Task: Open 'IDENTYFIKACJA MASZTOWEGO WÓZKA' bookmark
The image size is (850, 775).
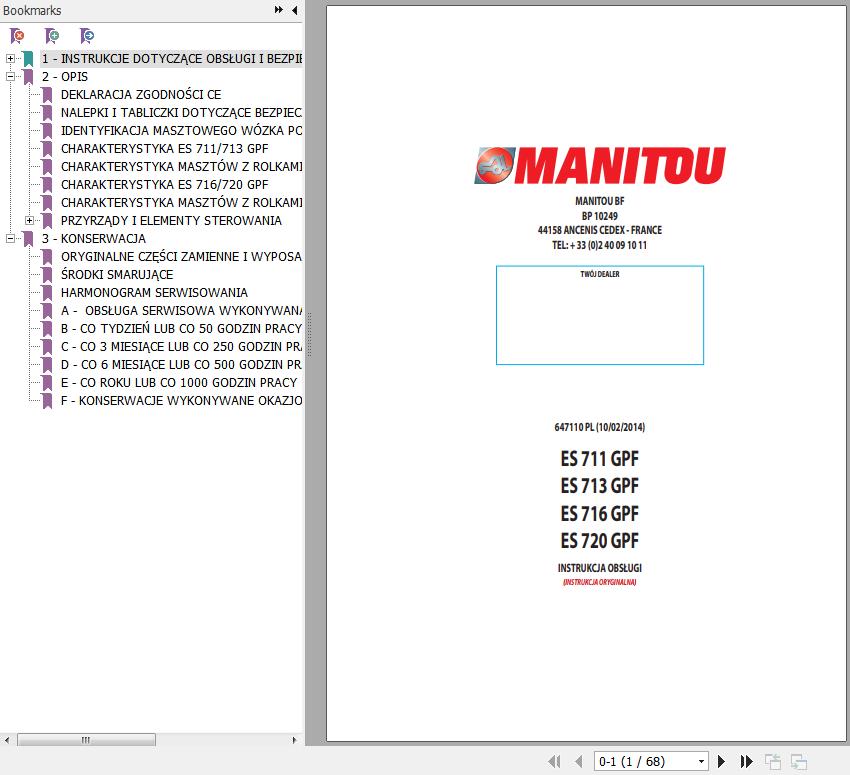Action: pyautogui.click(x=181, y=131)
